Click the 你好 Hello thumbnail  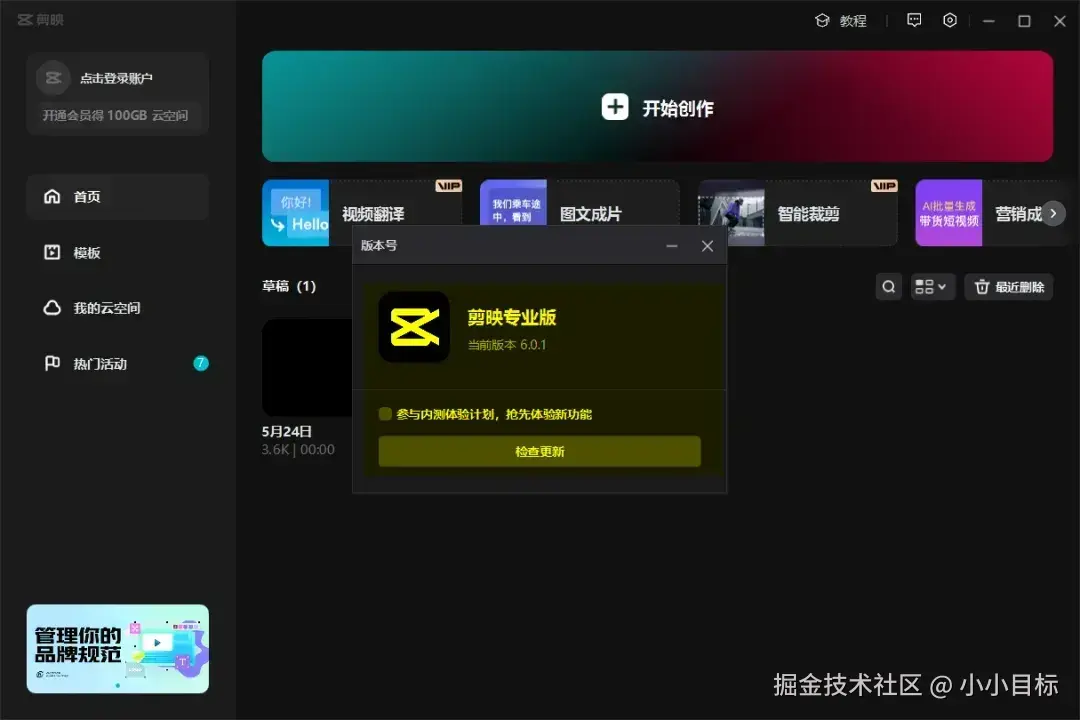(x=295, y=213)
